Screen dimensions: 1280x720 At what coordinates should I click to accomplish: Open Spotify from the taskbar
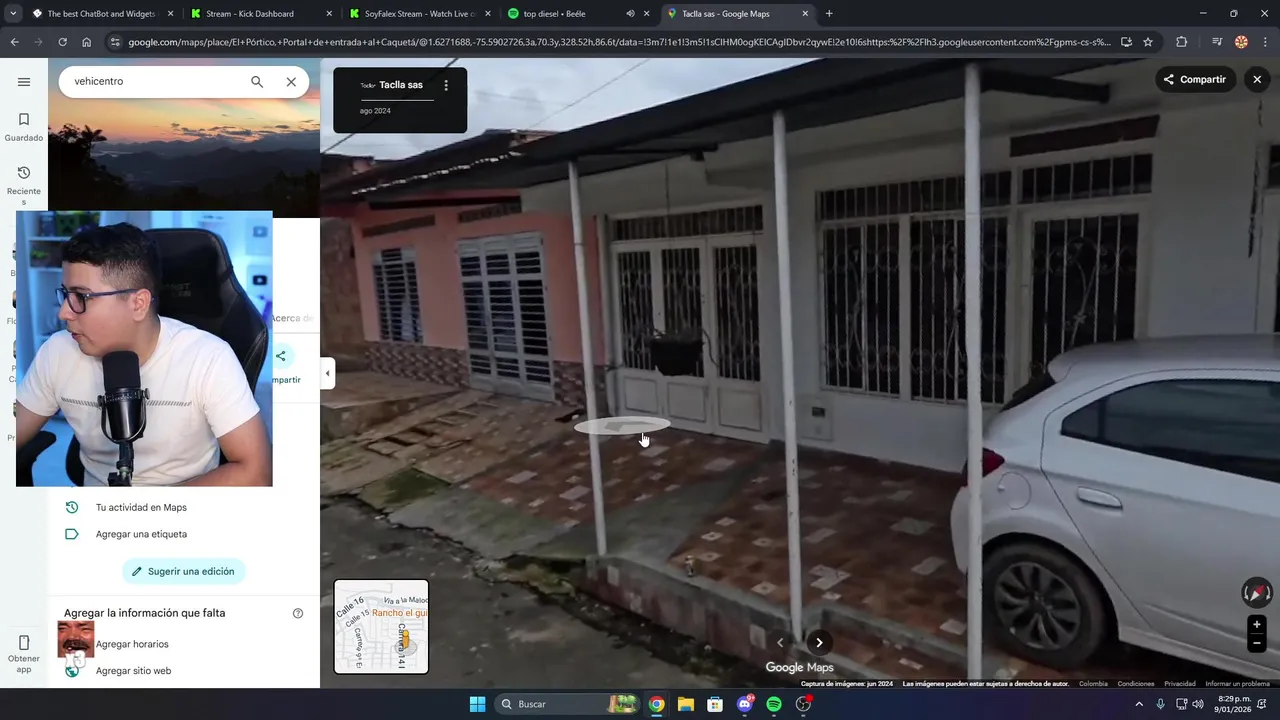point(774,704)
